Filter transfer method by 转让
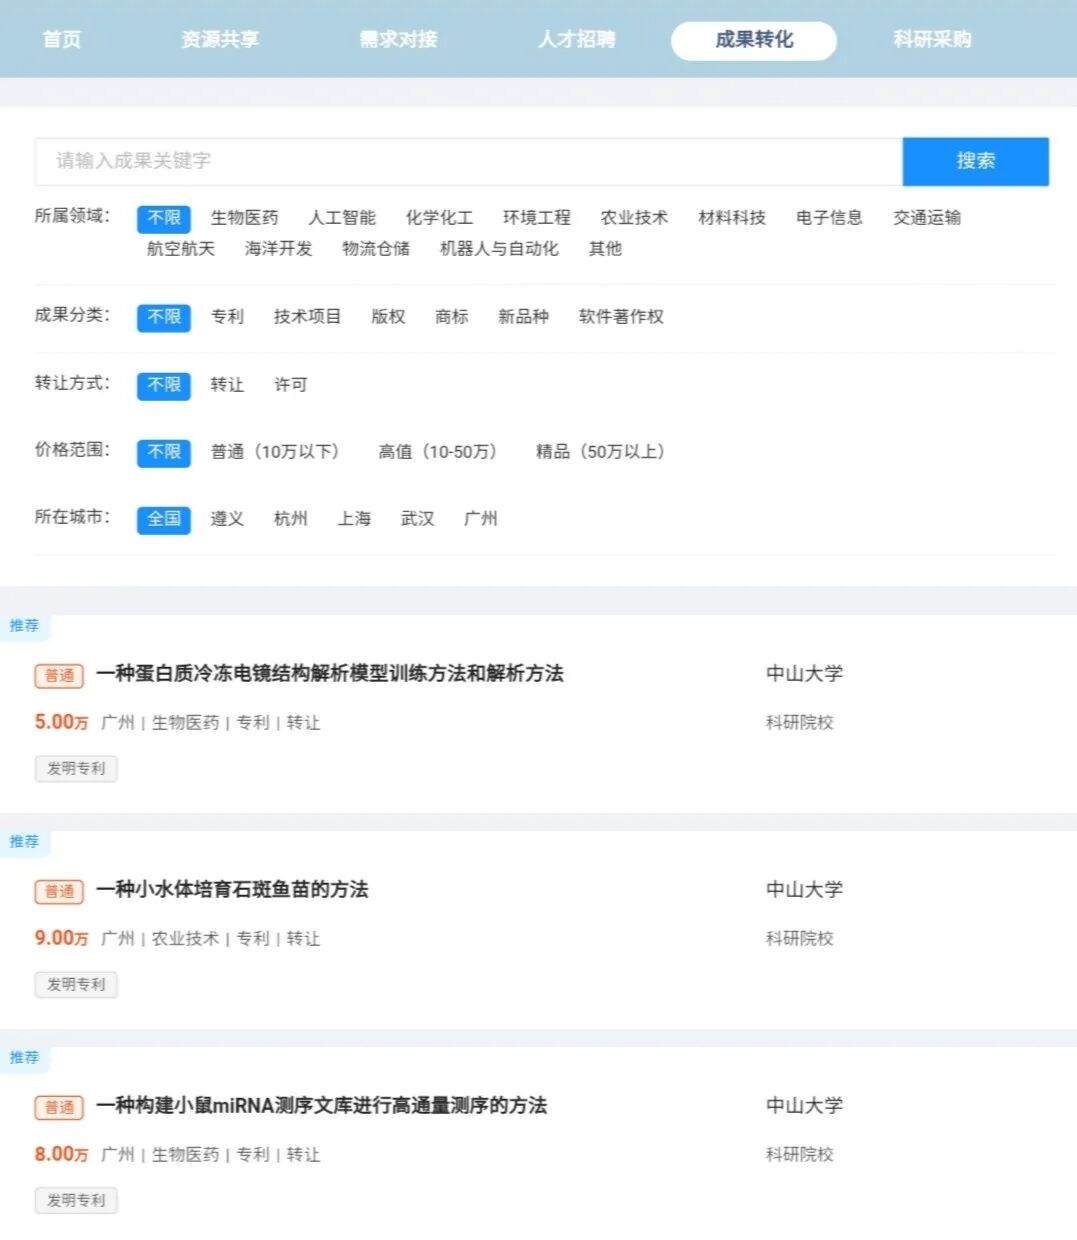1077x1240 pixels. 227,385
